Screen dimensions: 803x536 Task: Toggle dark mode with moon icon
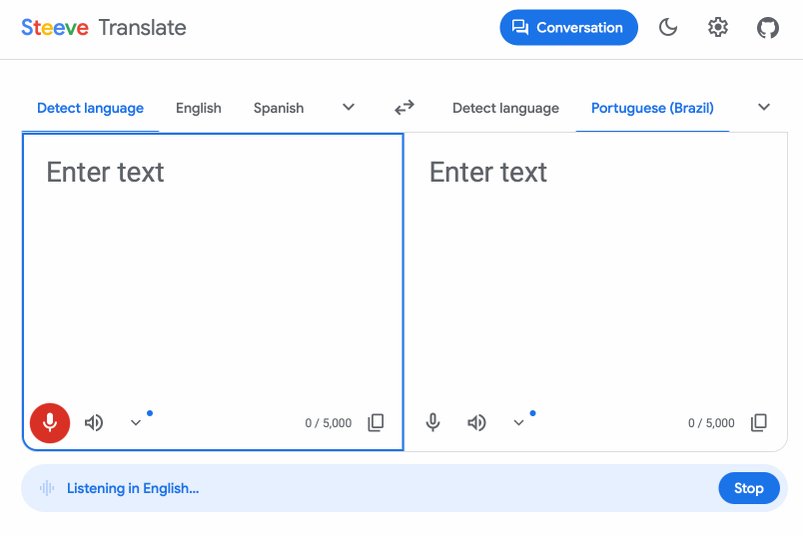[668, 27]
